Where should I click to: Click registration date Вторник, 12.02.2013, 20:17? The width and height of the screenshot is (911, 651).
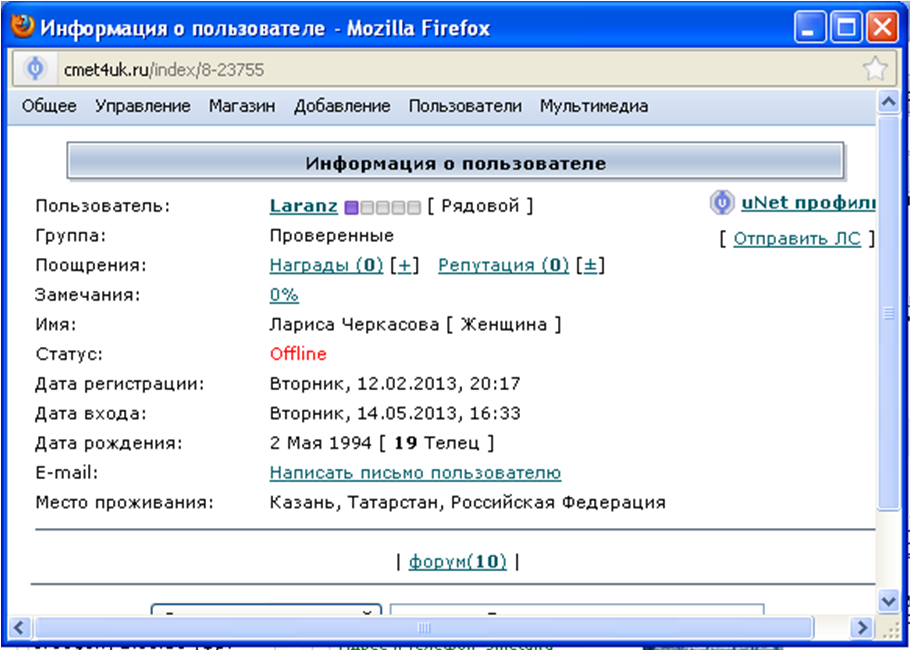click(x=395, y=384)
